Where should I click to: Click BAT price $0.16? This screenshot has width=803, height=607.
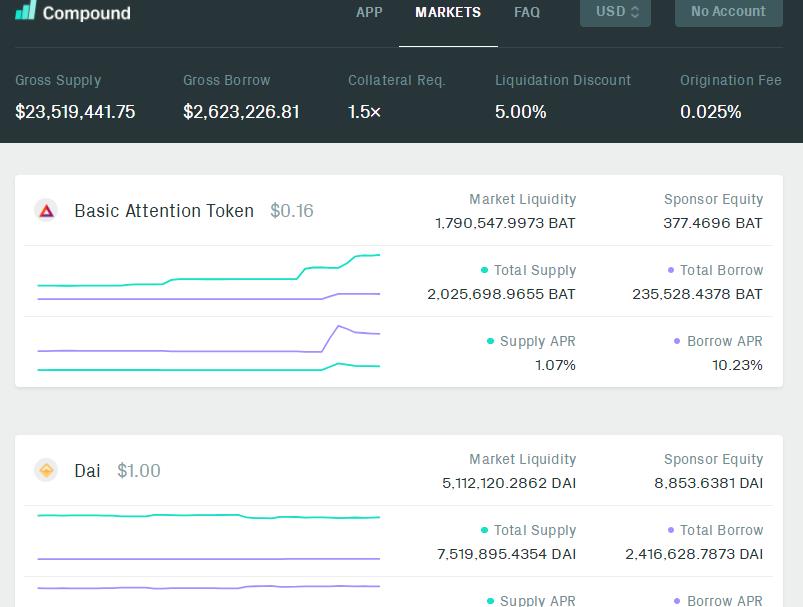(292, 211)
